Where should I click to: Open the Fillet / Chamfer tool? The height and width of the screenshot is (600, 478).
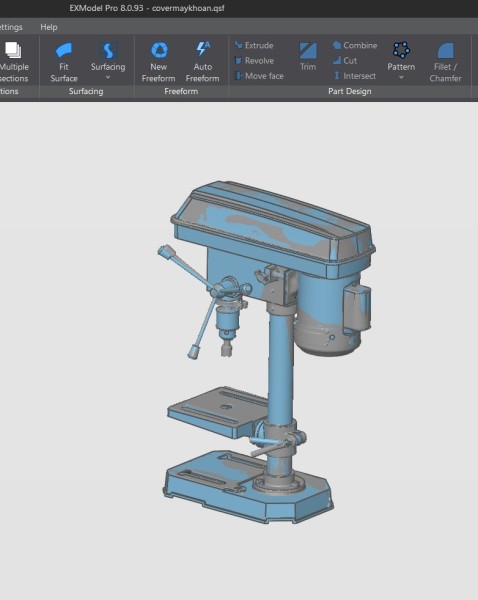[445, 62]
